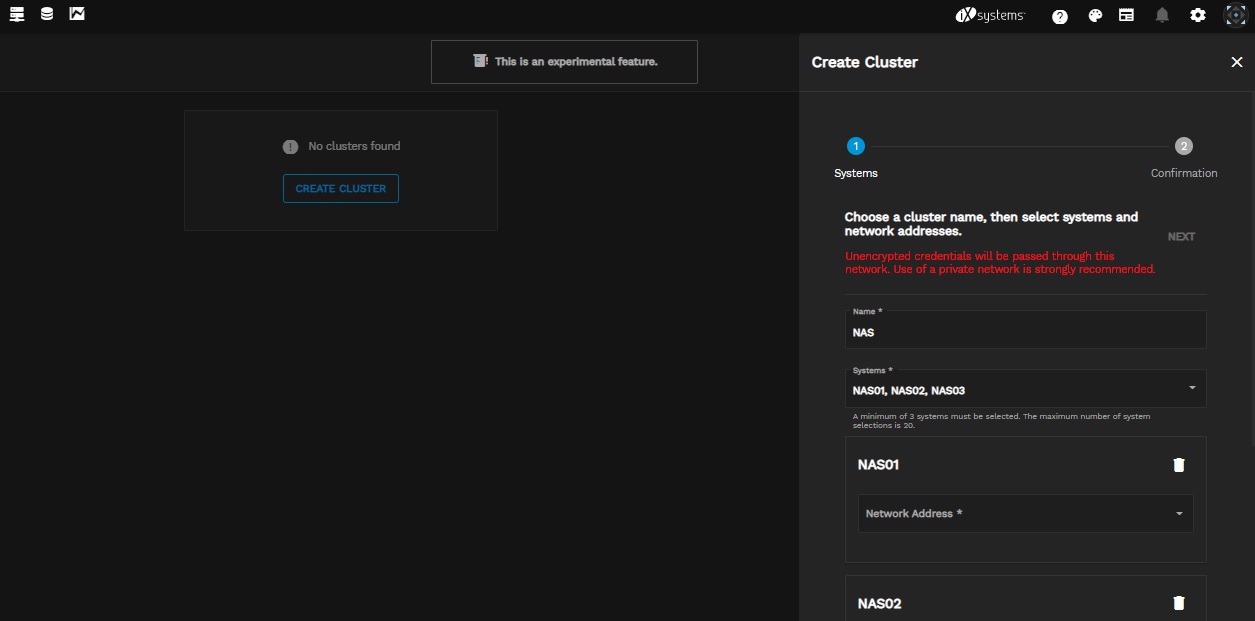The height and width of the screenshot is (621, 1255).
Task: Click the iXsystems logo
Action: click(x=990, y=16)
